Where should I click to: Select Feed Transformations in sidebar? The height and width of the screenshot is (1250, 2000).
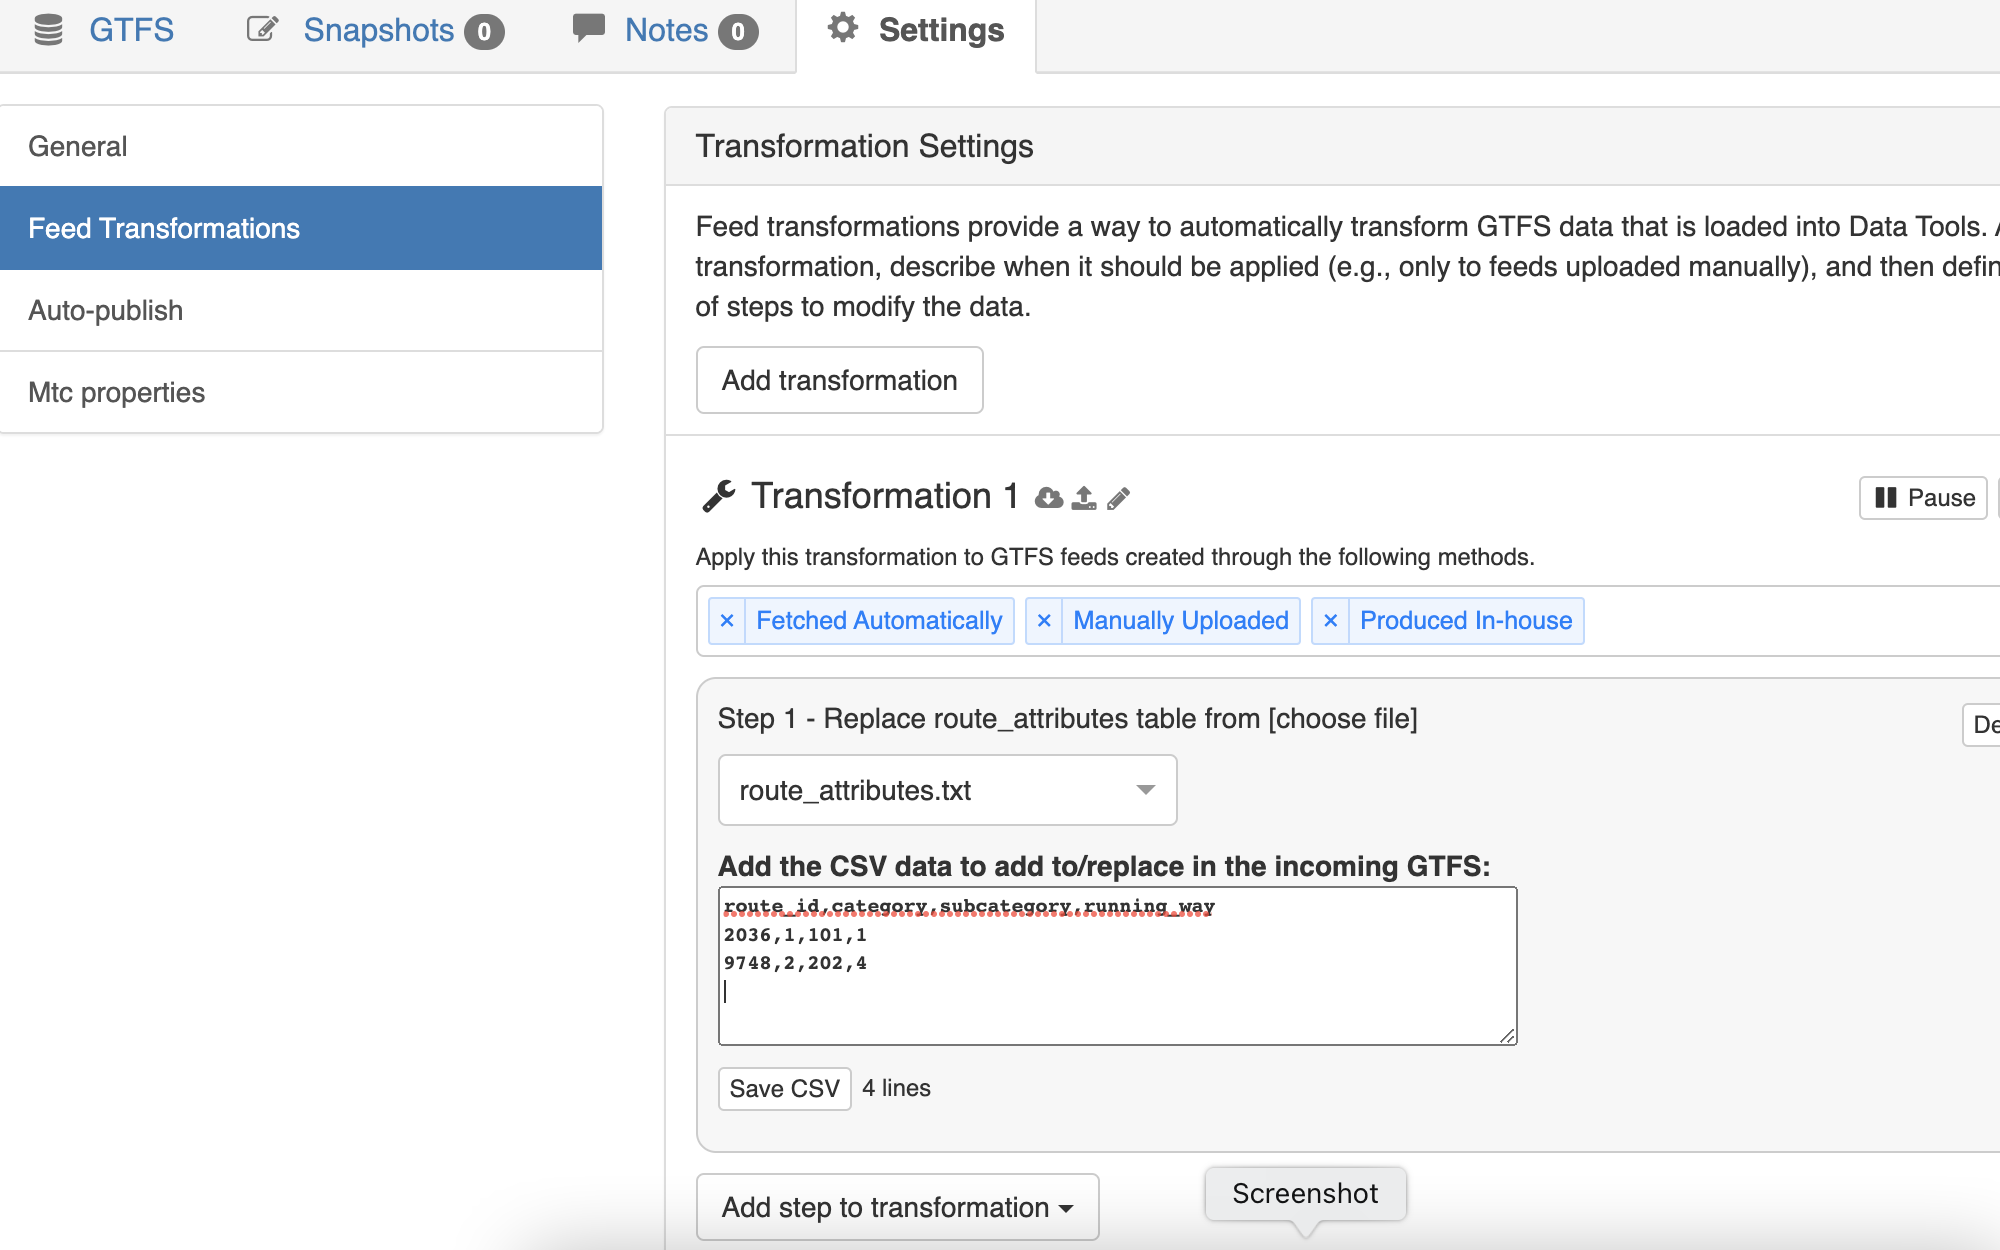pyautogui.click(x=301, y=228)
